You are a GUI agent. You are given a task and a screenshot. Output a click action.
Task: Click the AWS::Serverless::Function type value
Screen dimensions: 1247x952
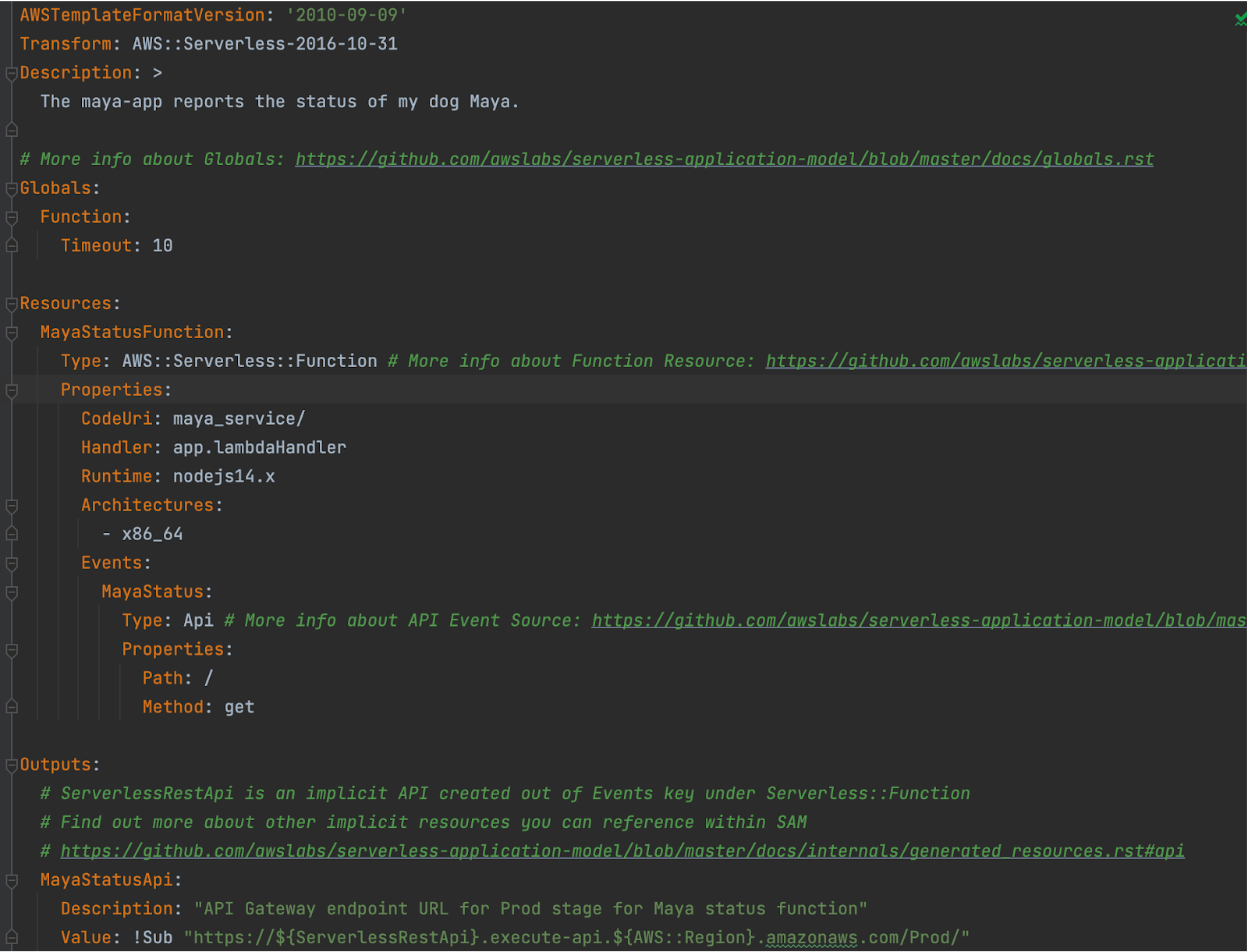click(x=250, y=361)
